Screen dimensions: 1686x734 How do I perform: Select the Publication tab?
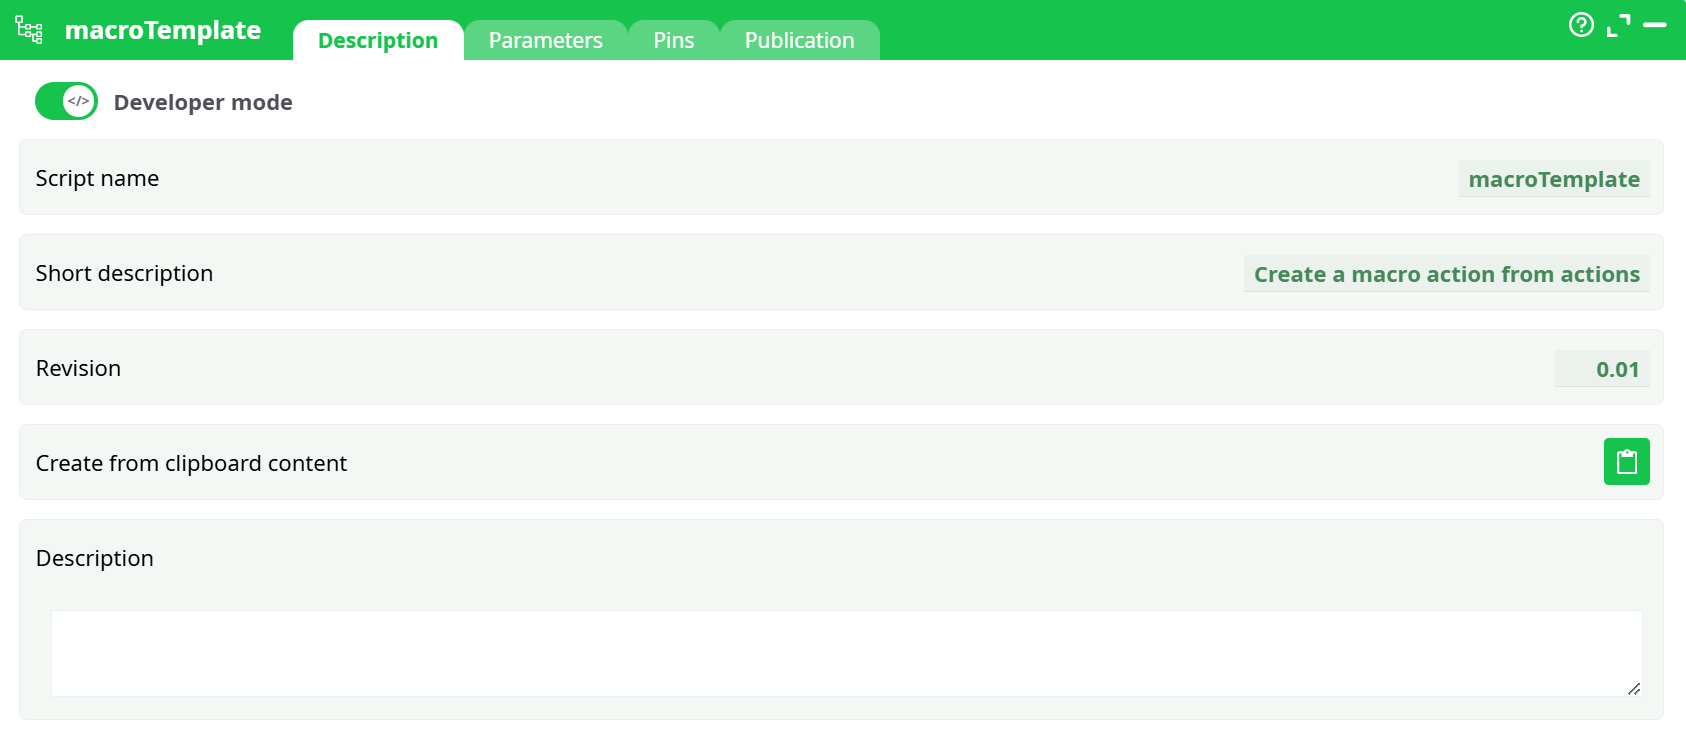[799, 41]
